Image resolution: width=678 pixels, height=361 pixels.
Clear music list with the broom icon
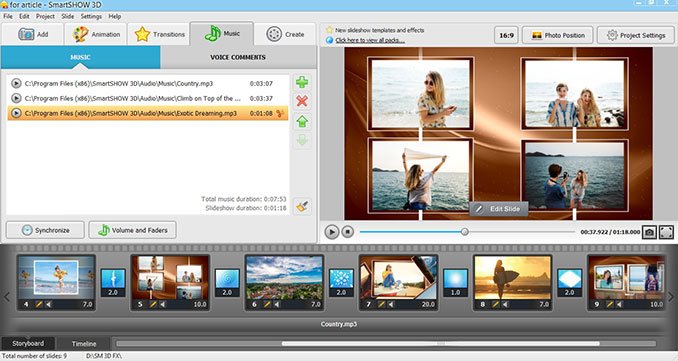point(302,206)
